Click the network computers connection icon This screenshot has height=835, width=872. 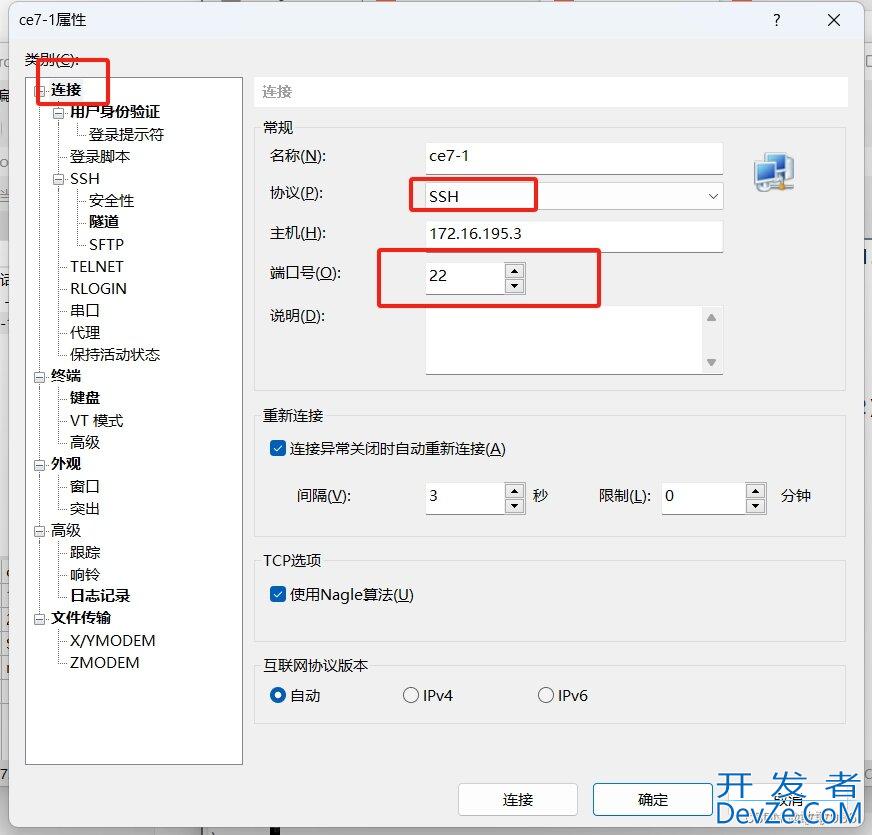click(x=773, y=173)
